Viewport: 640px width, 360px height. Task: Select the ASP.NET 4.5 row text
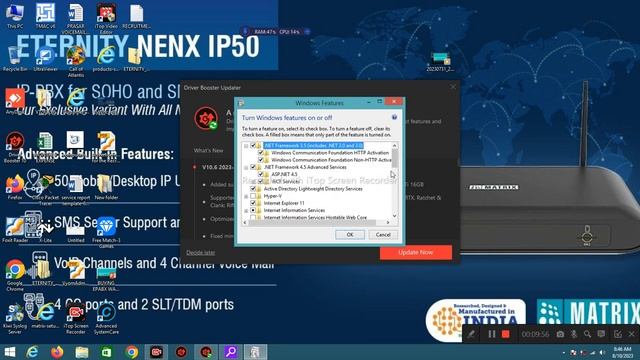(x=284, y=174)
